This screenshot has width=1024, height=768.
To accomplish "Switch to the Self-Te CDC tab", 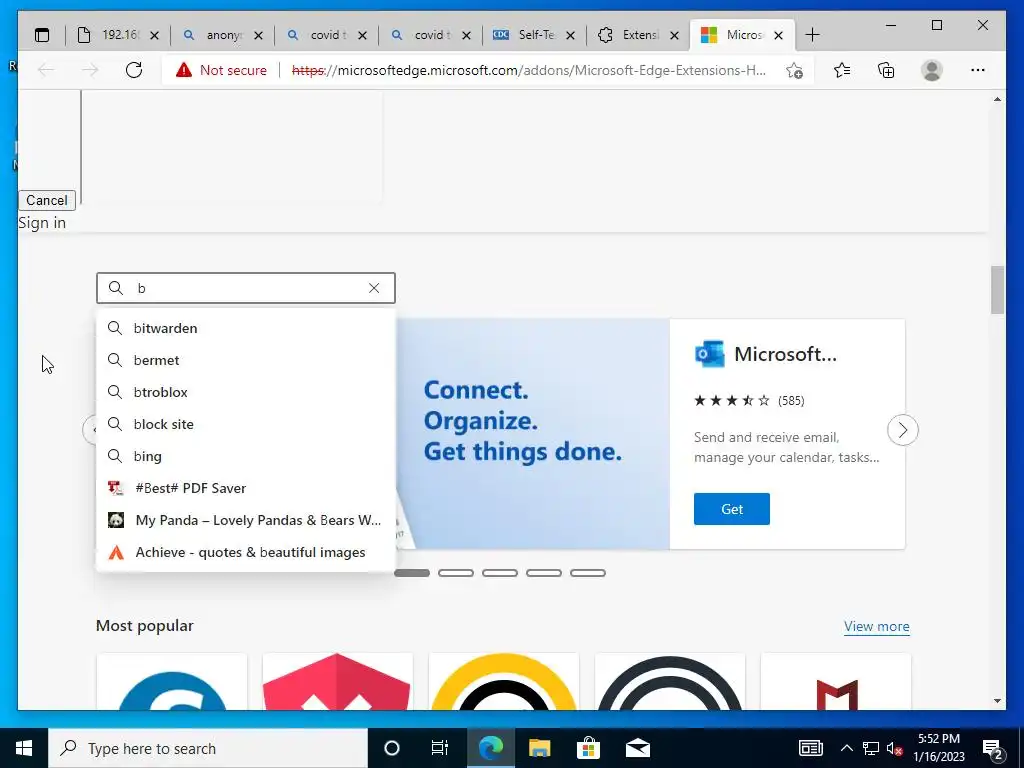I will pos(534,35).
